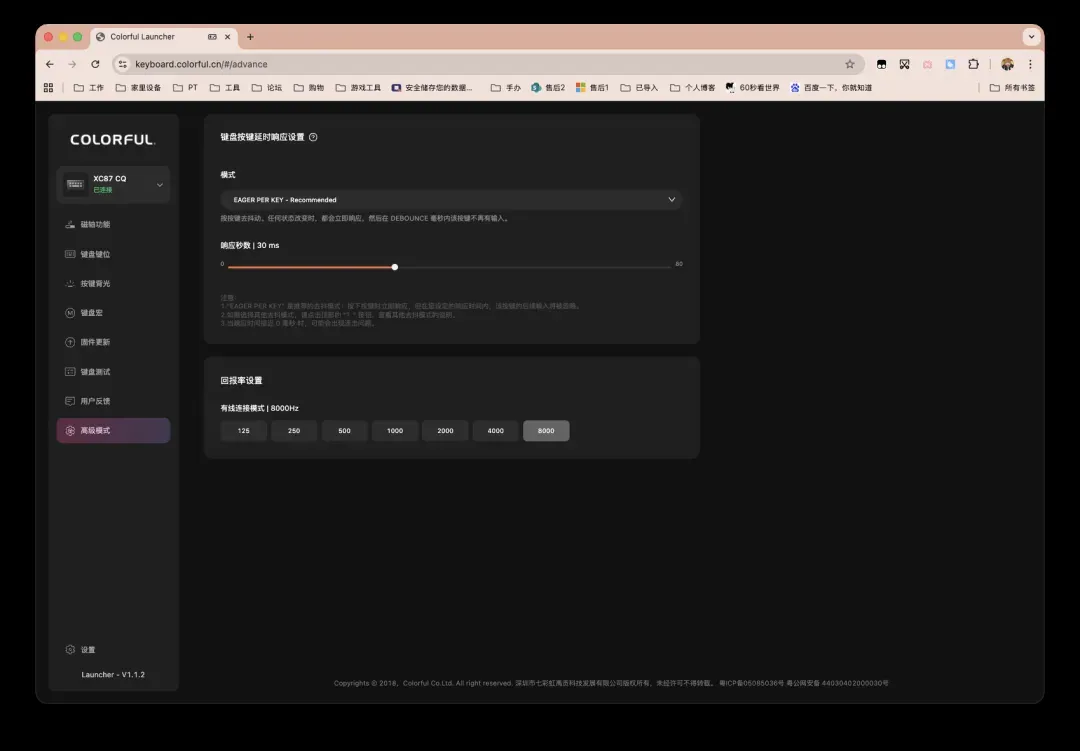Screen dimensions: 1080x751
Task: Open 固件更新 firmware update page
Action: (95, 342)
